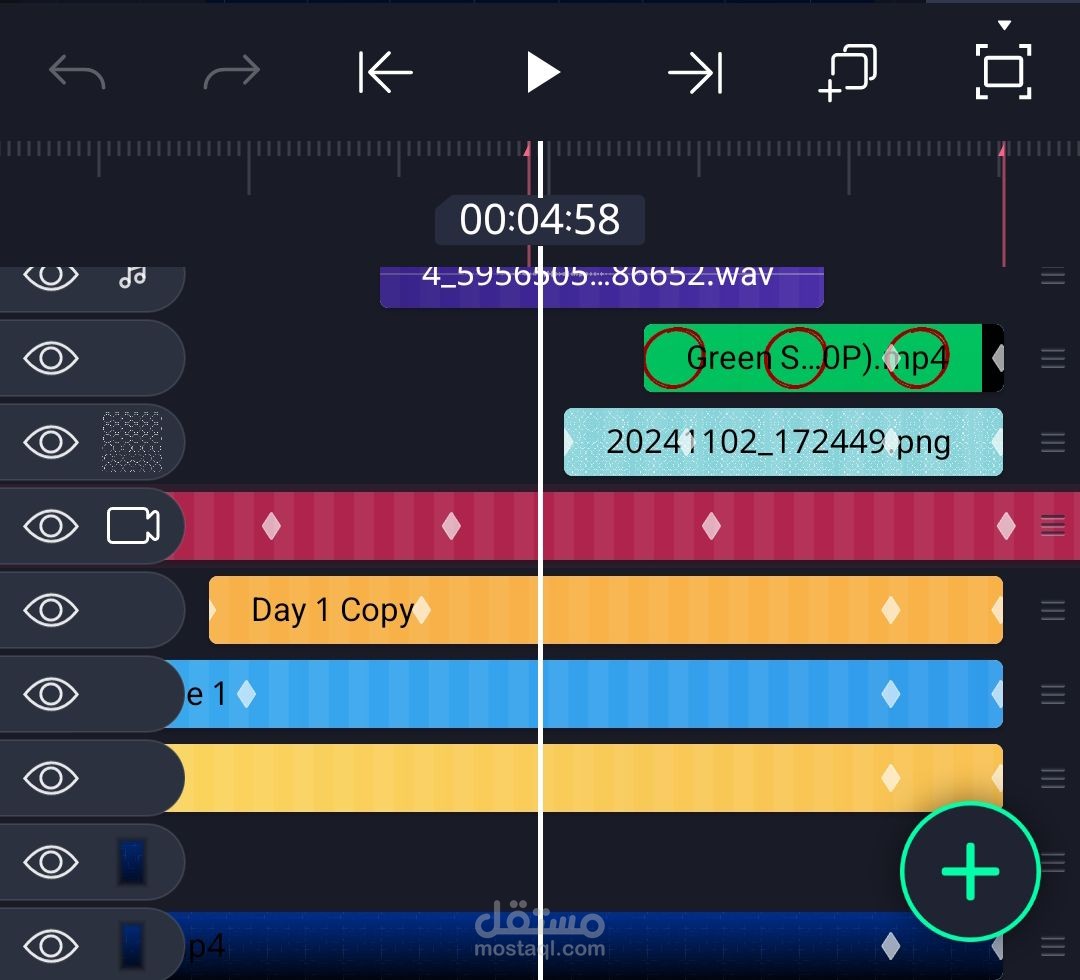Select the png layer's dotted thumbnail

point(132,442)
